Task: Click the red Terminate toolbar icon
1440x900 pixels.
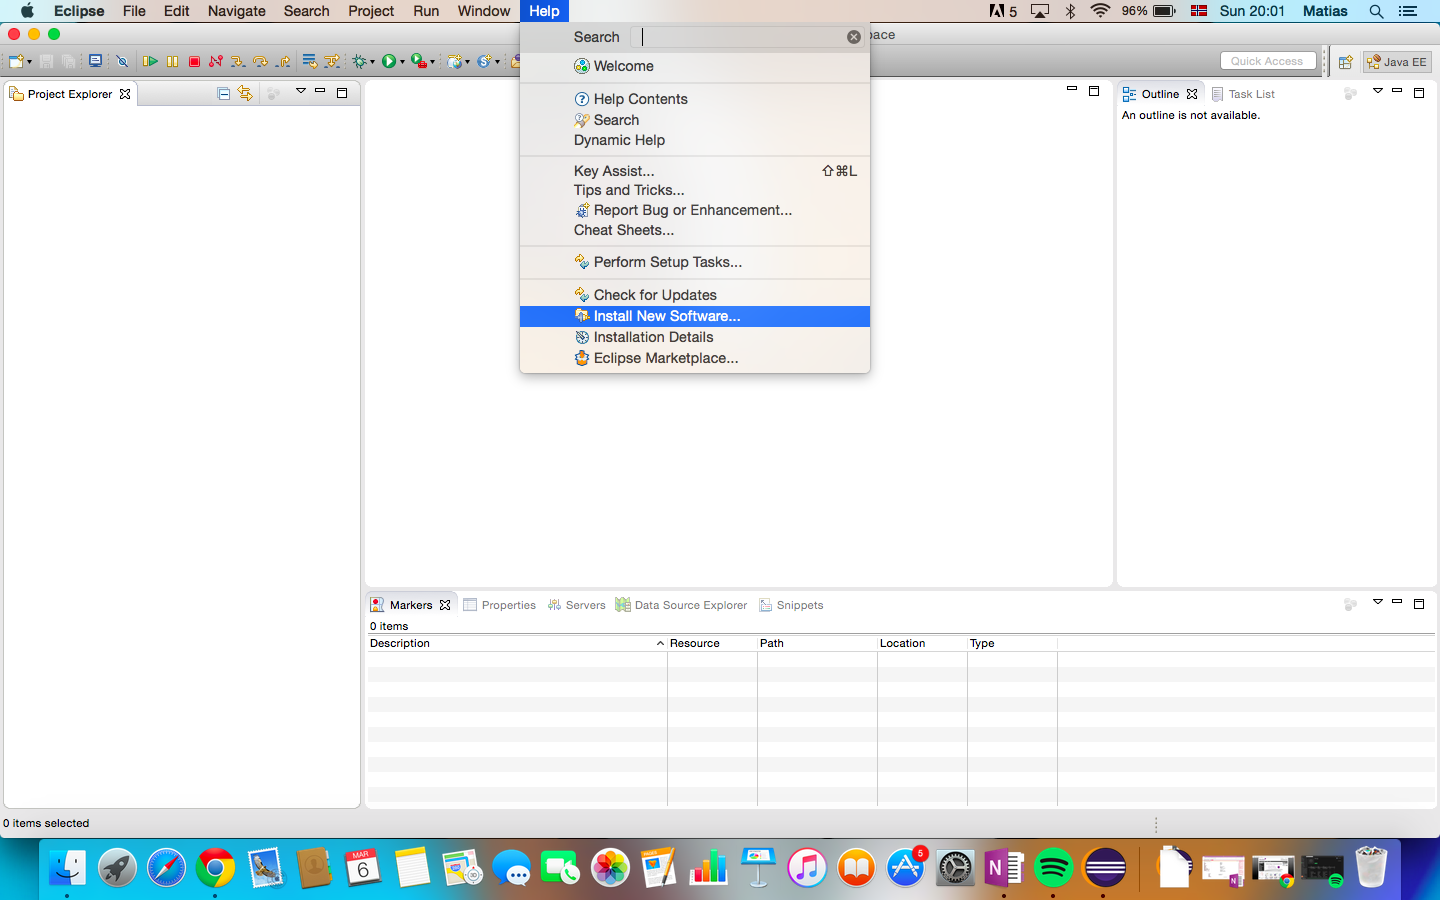Action: click(194, 62)
